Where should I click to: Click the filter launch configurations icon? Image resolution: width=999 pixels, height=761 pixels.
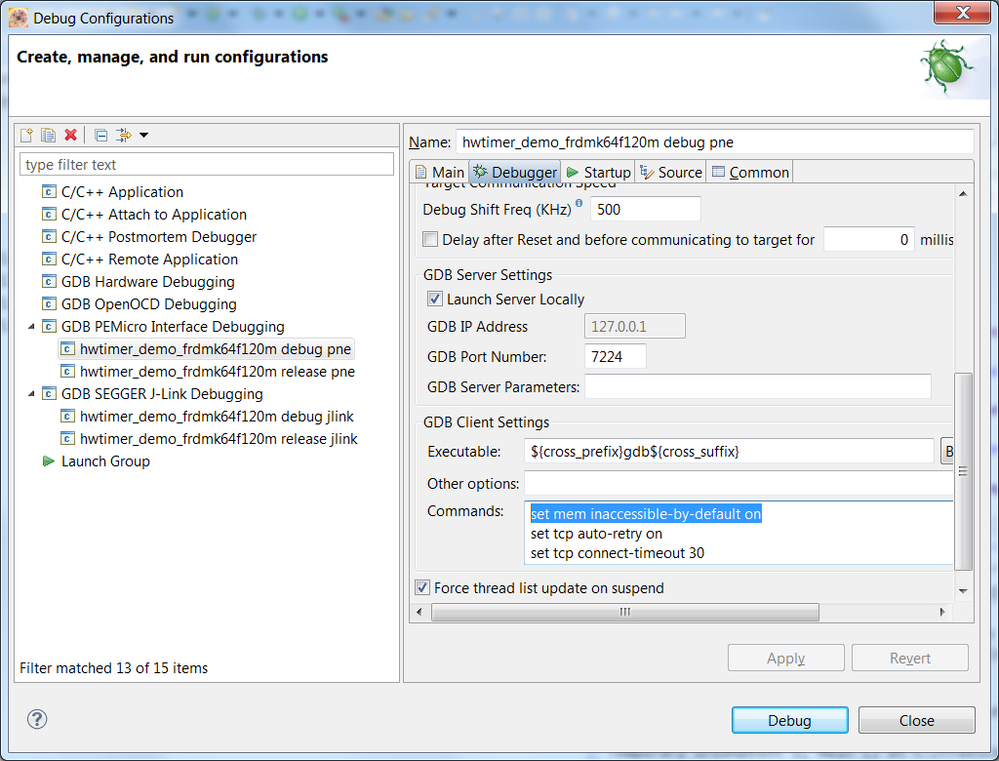[124, 135]
